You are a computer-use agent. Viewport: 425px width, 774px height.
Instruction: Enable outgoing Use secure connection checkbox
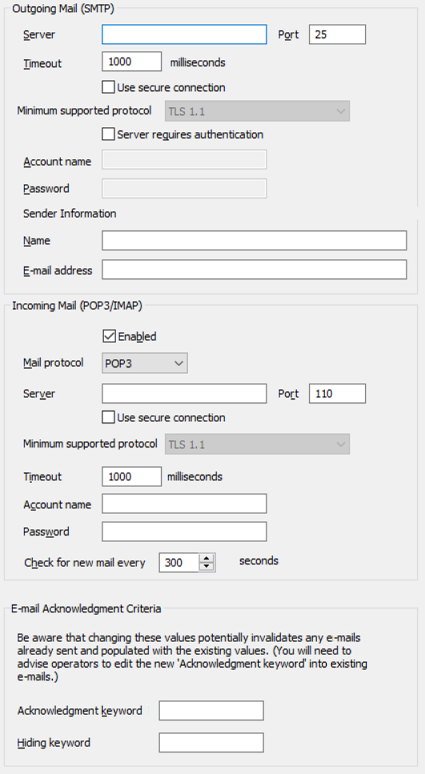pyautogui.click(x=108, y=87)
